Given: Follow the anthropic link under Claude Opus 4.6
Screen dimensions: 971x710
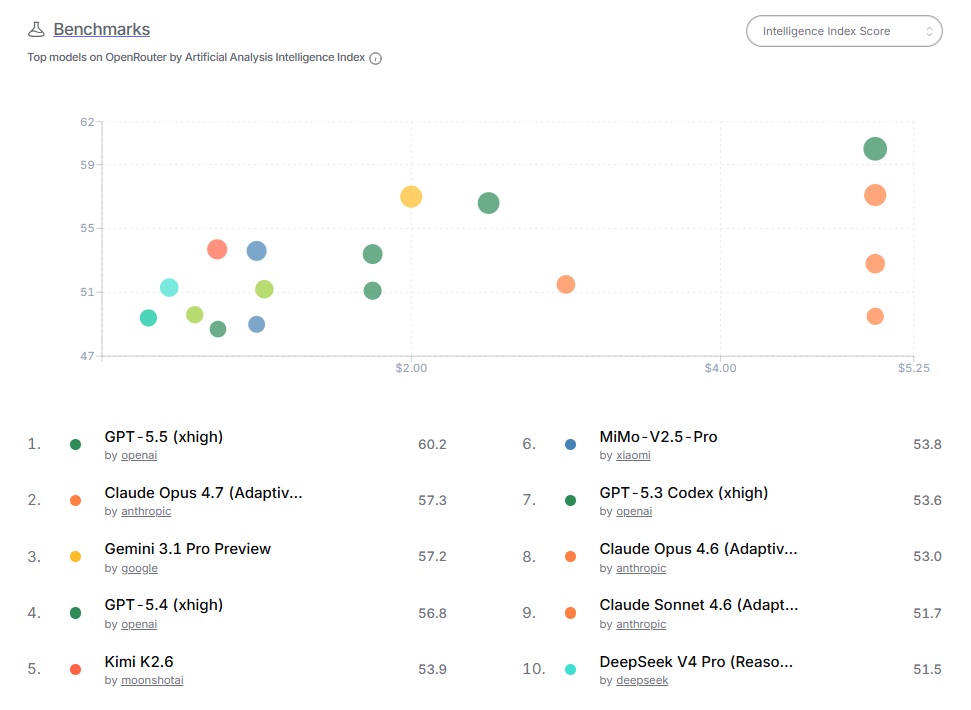Looking at the screenshot, I should tap(641, 568).
